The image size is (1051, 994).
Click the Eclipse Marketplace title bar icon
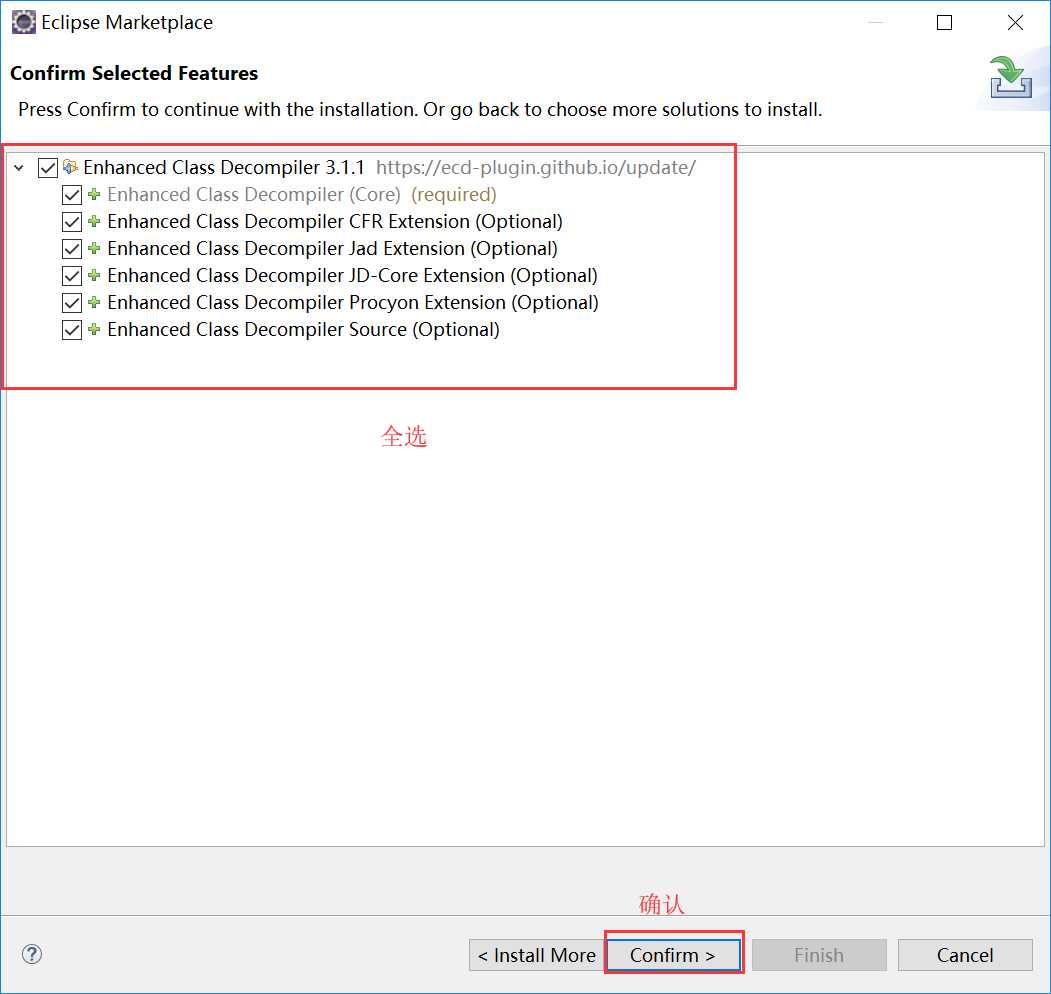(23, 22)
